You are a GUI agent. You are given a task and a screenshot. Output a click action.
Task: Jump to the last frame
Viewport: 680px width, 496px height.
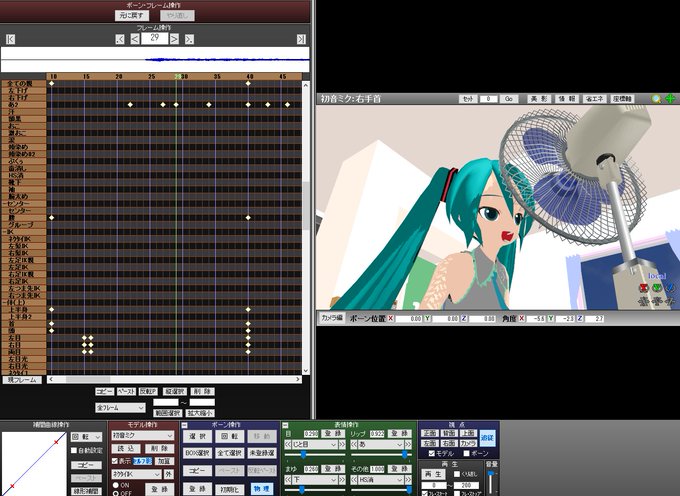pyautogui.click(x=301, y=39)
